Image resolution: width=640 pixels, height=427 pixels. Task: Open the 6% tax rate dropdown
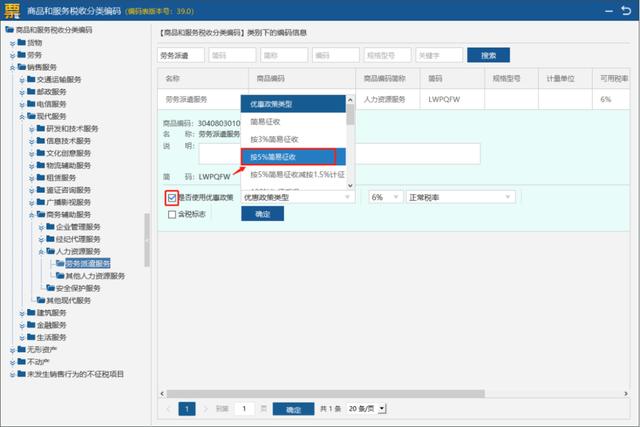click(x=386, y=198)
